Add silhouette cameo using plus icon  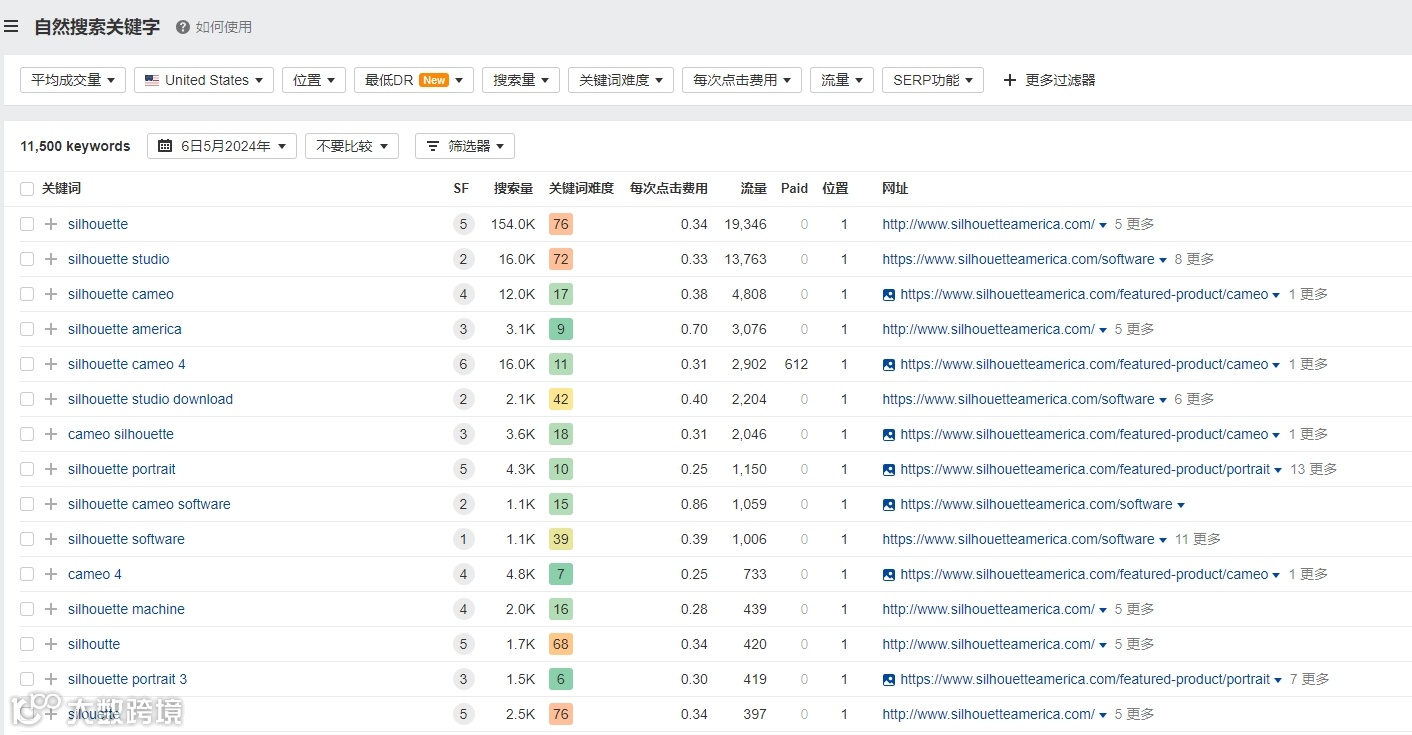[51, 294]
